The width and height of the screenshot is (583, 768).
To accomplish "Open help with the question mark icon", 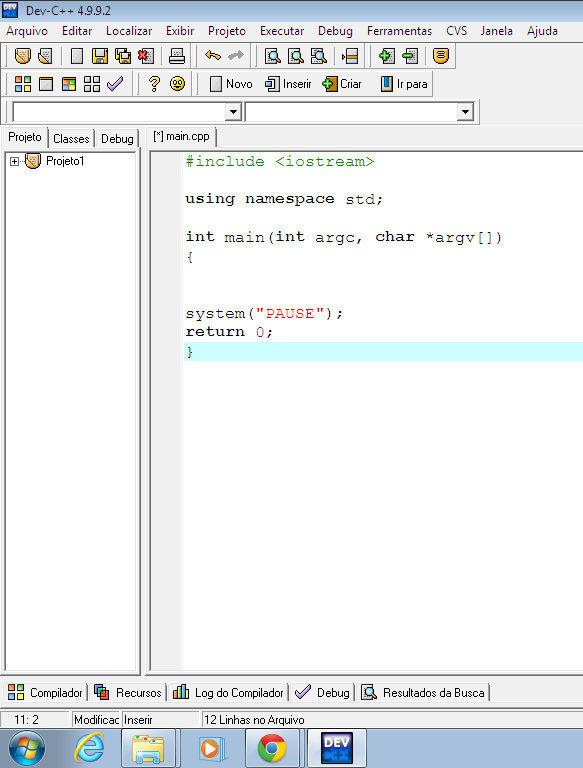I will [154, 84].
